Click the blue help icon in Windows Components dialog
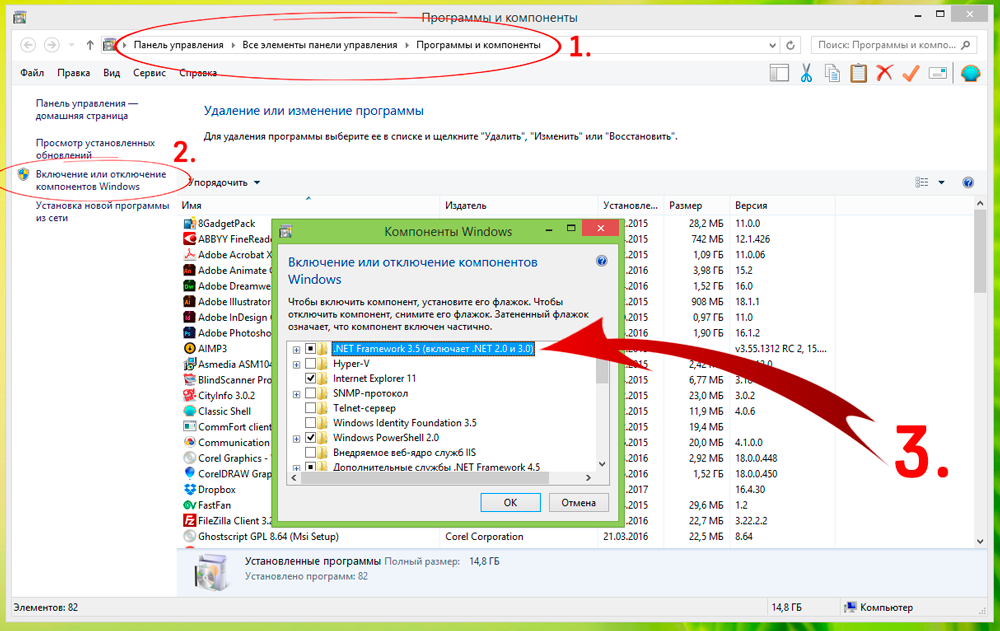Screen dimensions: 1000x631 [x=601, y=261]
